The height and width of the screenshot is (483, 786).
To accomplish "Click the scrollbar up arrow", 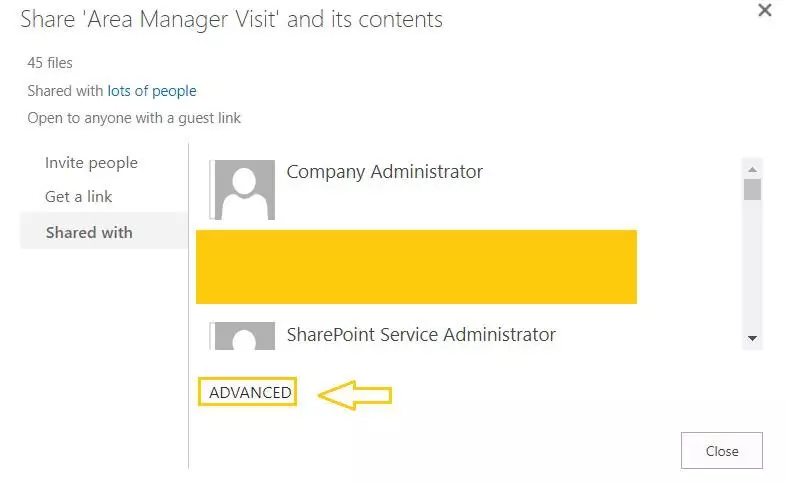I will click(753, 166).
